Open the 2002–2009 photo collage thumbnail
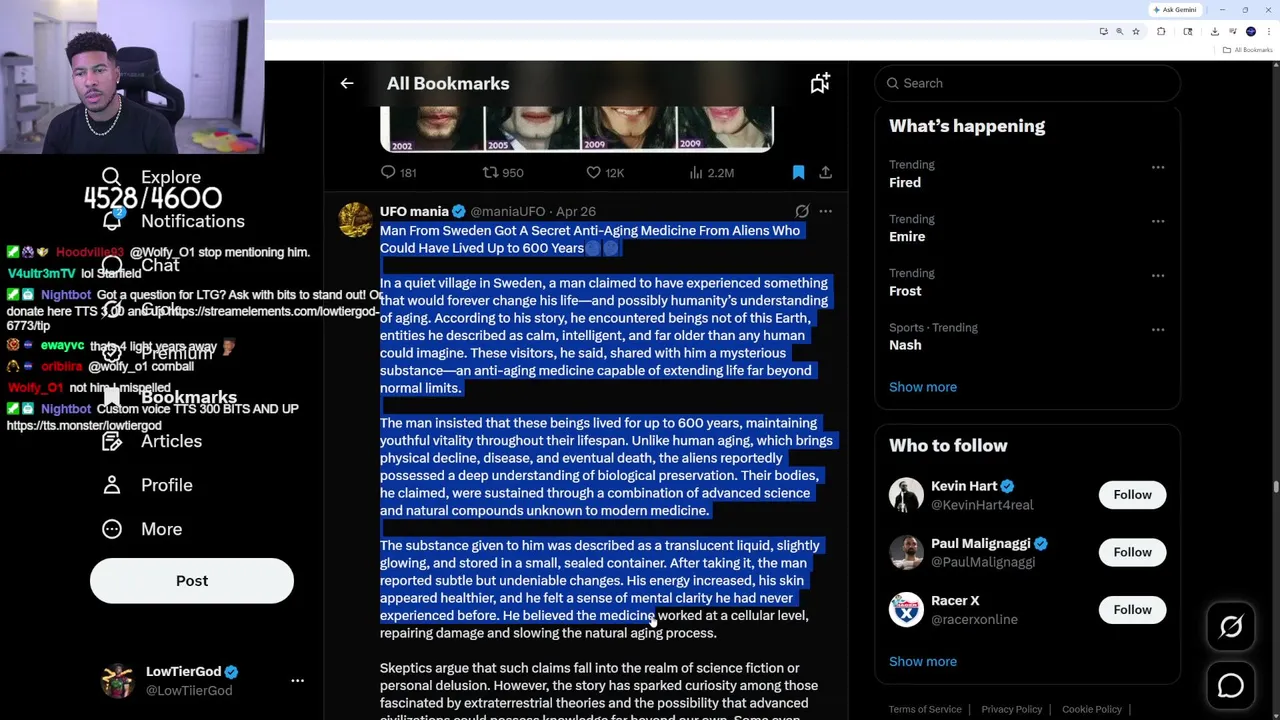Image resolution: width=1280 pixels, height=720 pixels. pos(577,128)
